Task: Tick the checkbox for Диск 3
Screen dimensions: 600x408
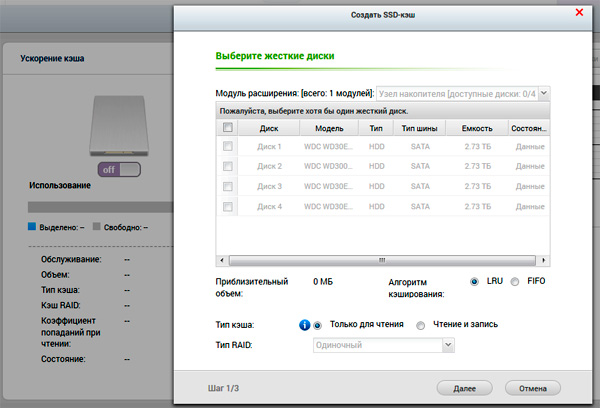Action: click(x=228, y=187)
